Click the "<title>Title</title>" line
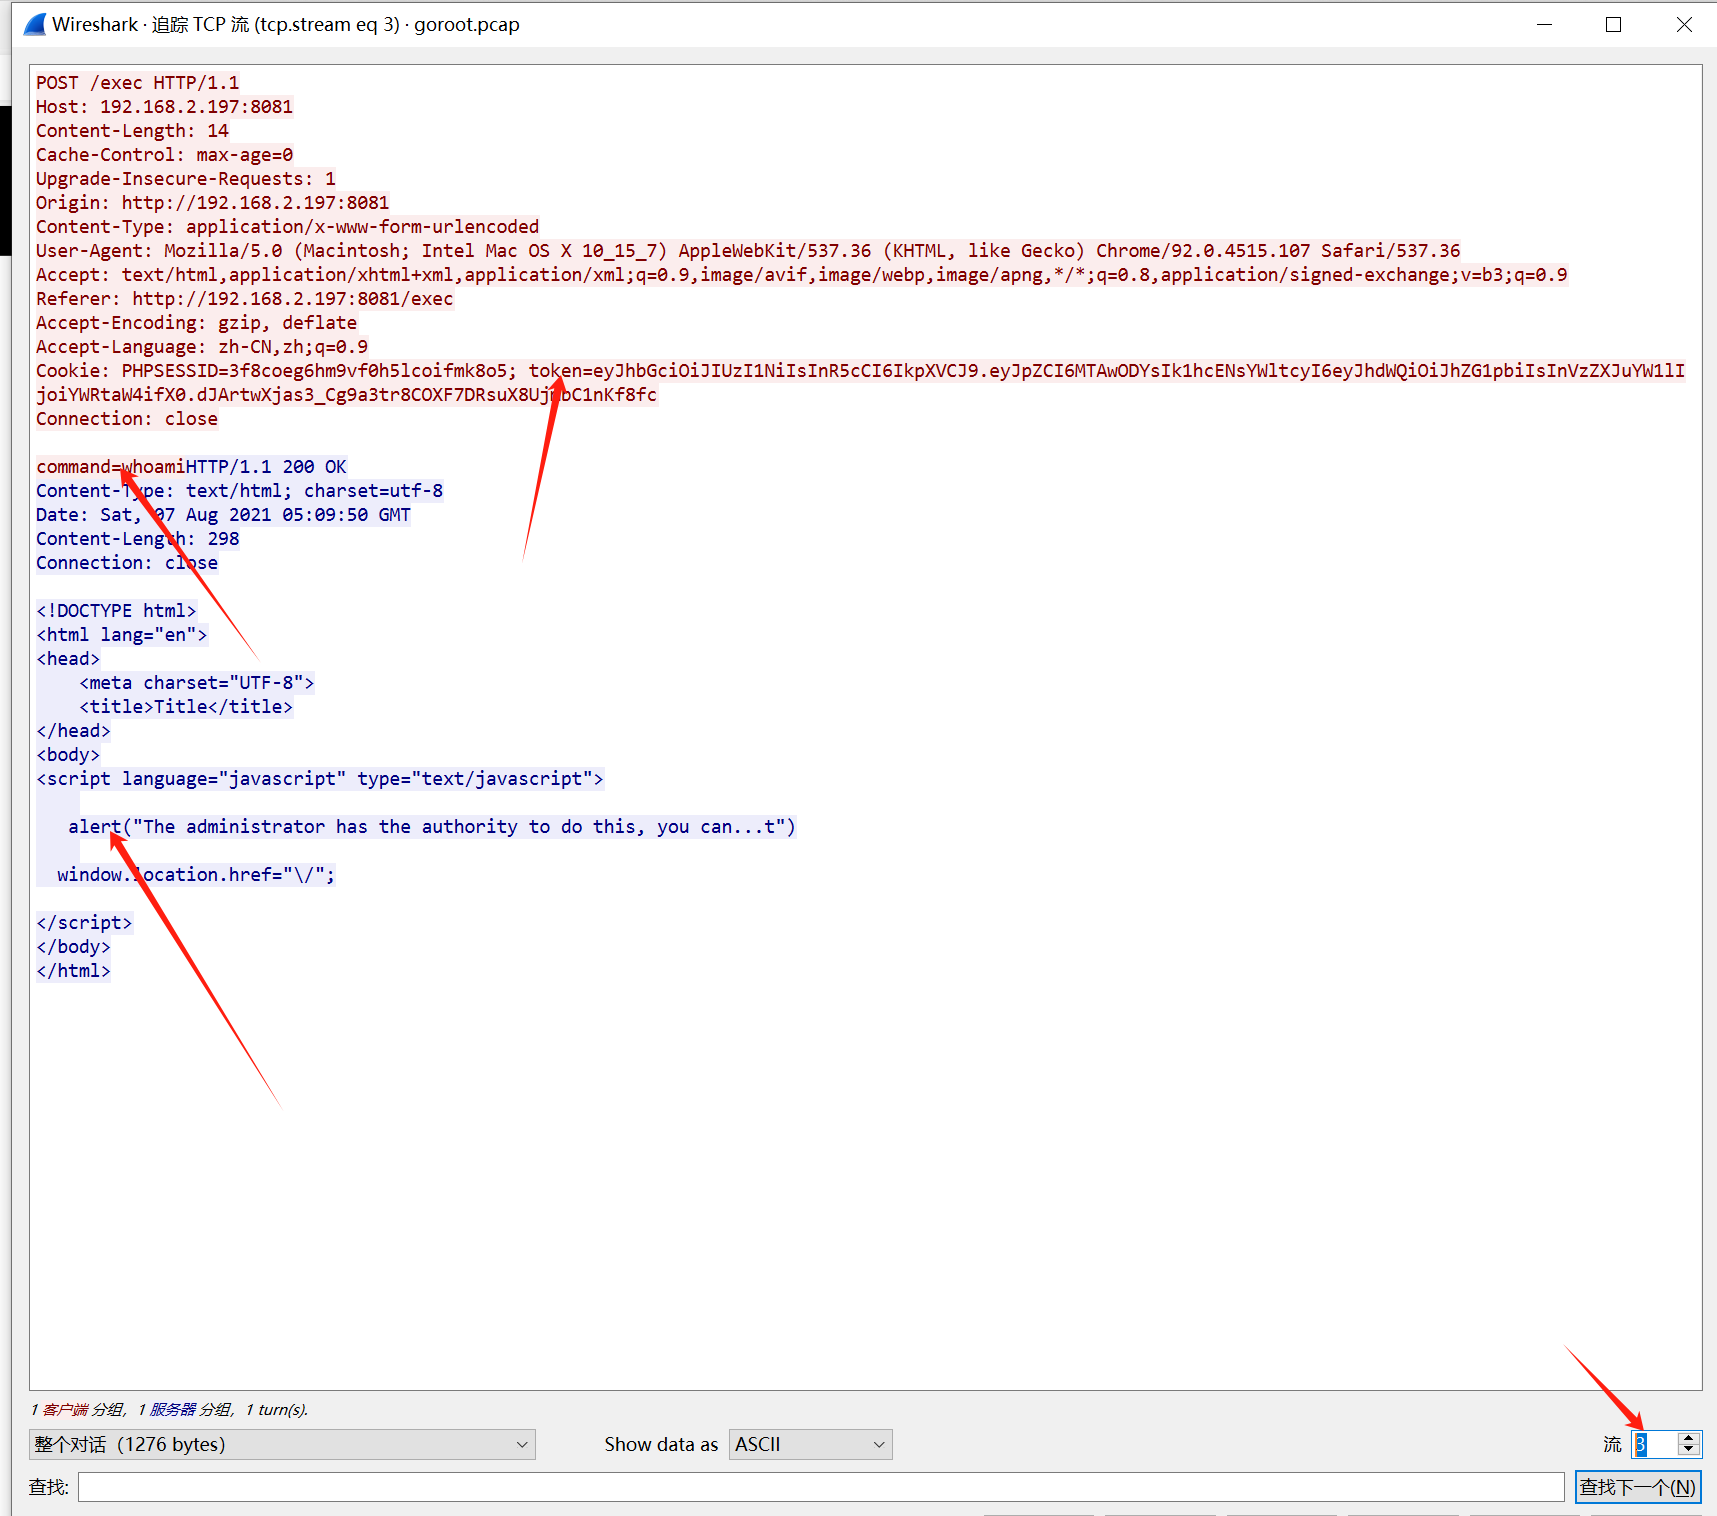 click(186, 707)
